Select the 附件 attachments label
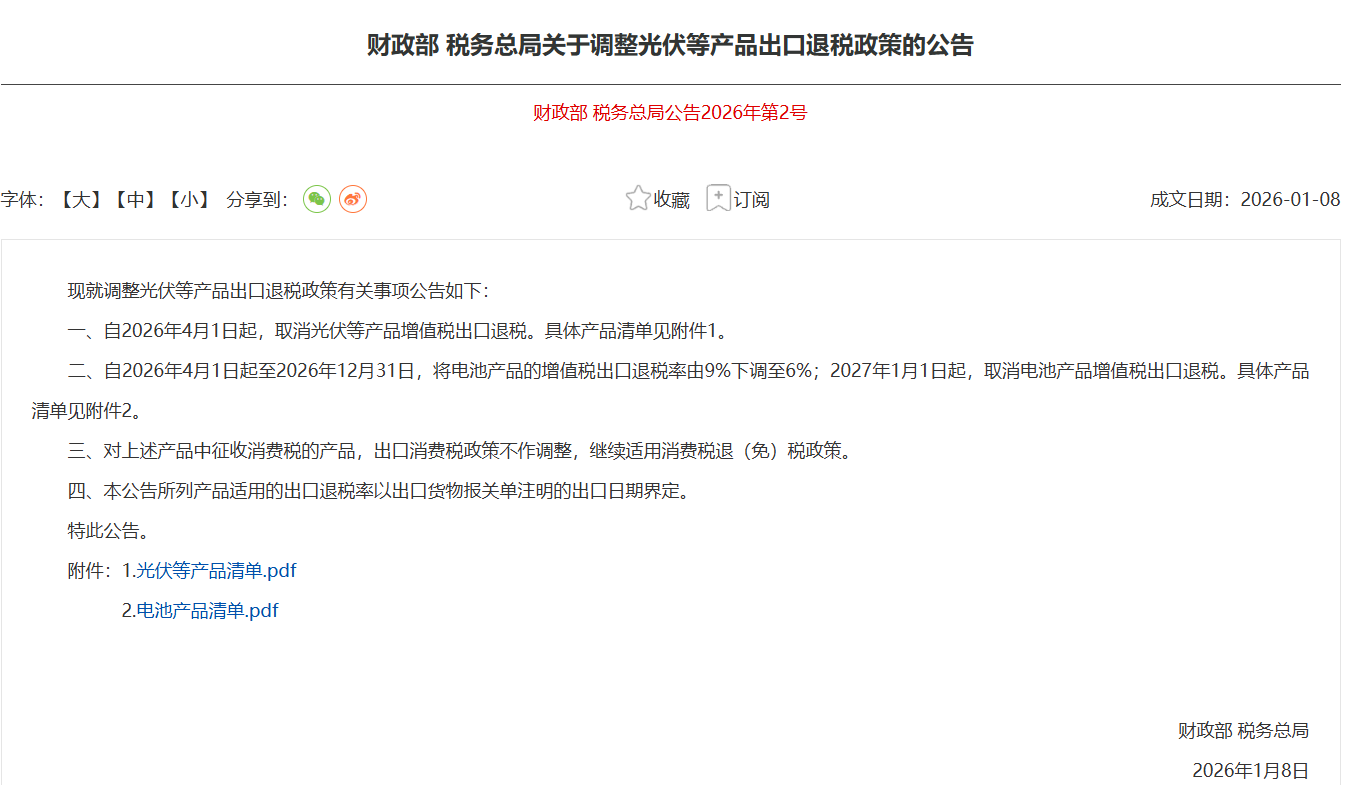 click(x=86, y=571)
